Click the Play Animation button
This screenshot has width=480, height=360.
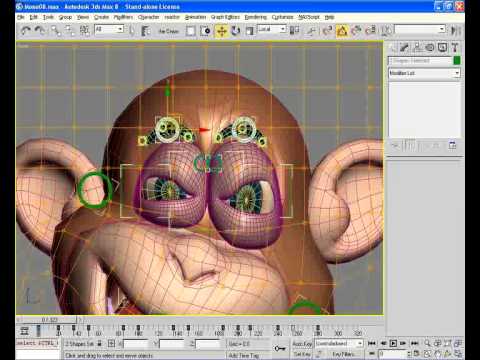pos(393,343)
